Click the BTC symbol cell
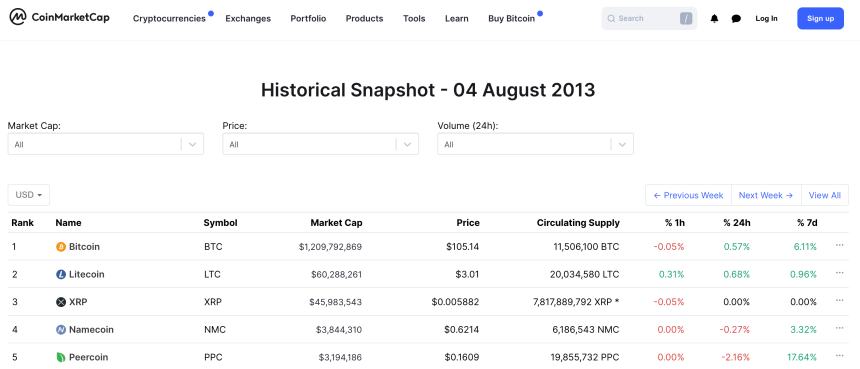Image resolution: width=860 pixels, height=369 pixels. pos(213,247)
